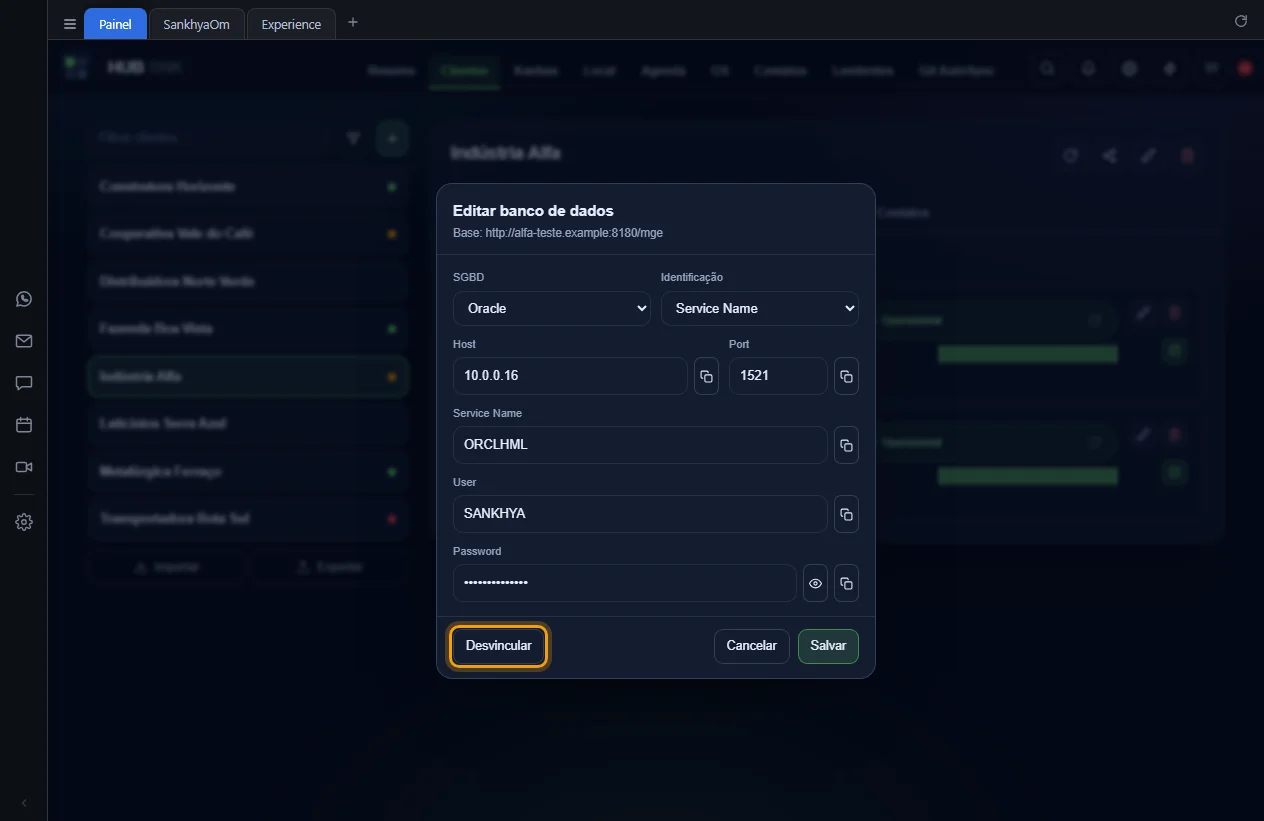The height and width of the screenshot is (821, 1264).
Task: Show the password with the eye icon
Action: click(815, 583)
